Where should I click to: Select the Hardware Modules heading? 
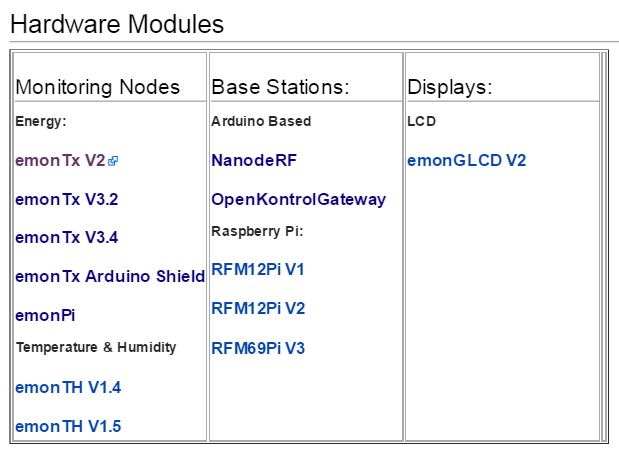pos(117,24)
